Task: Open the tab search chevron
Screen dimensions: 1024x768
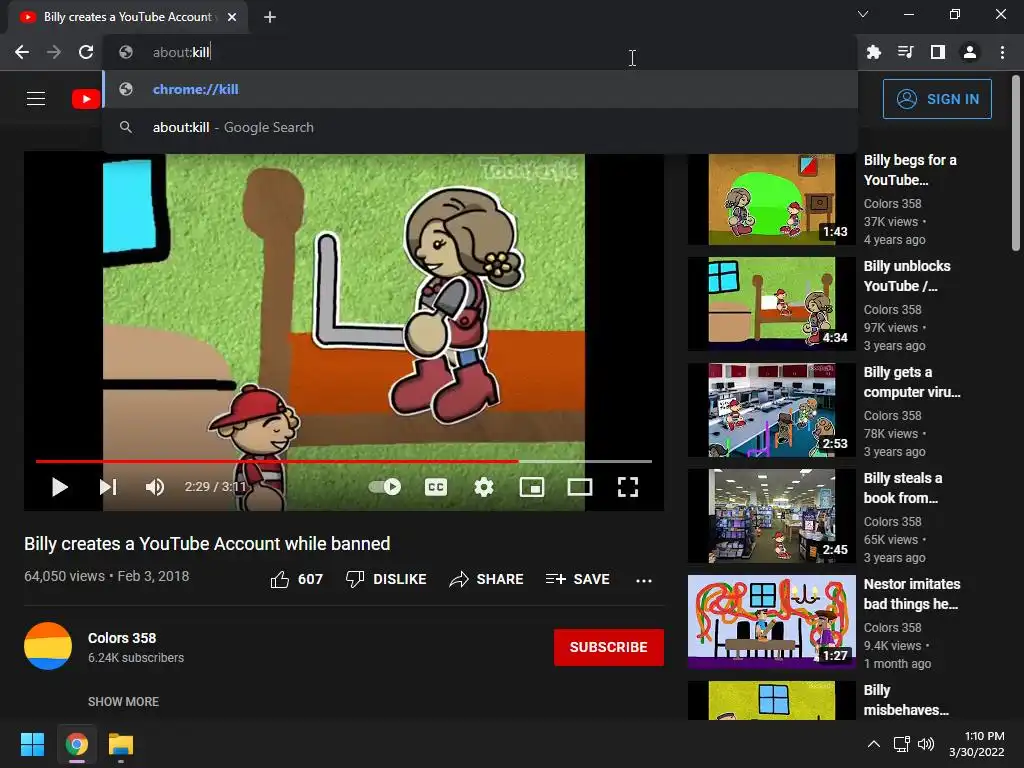Action: (863, 14)
